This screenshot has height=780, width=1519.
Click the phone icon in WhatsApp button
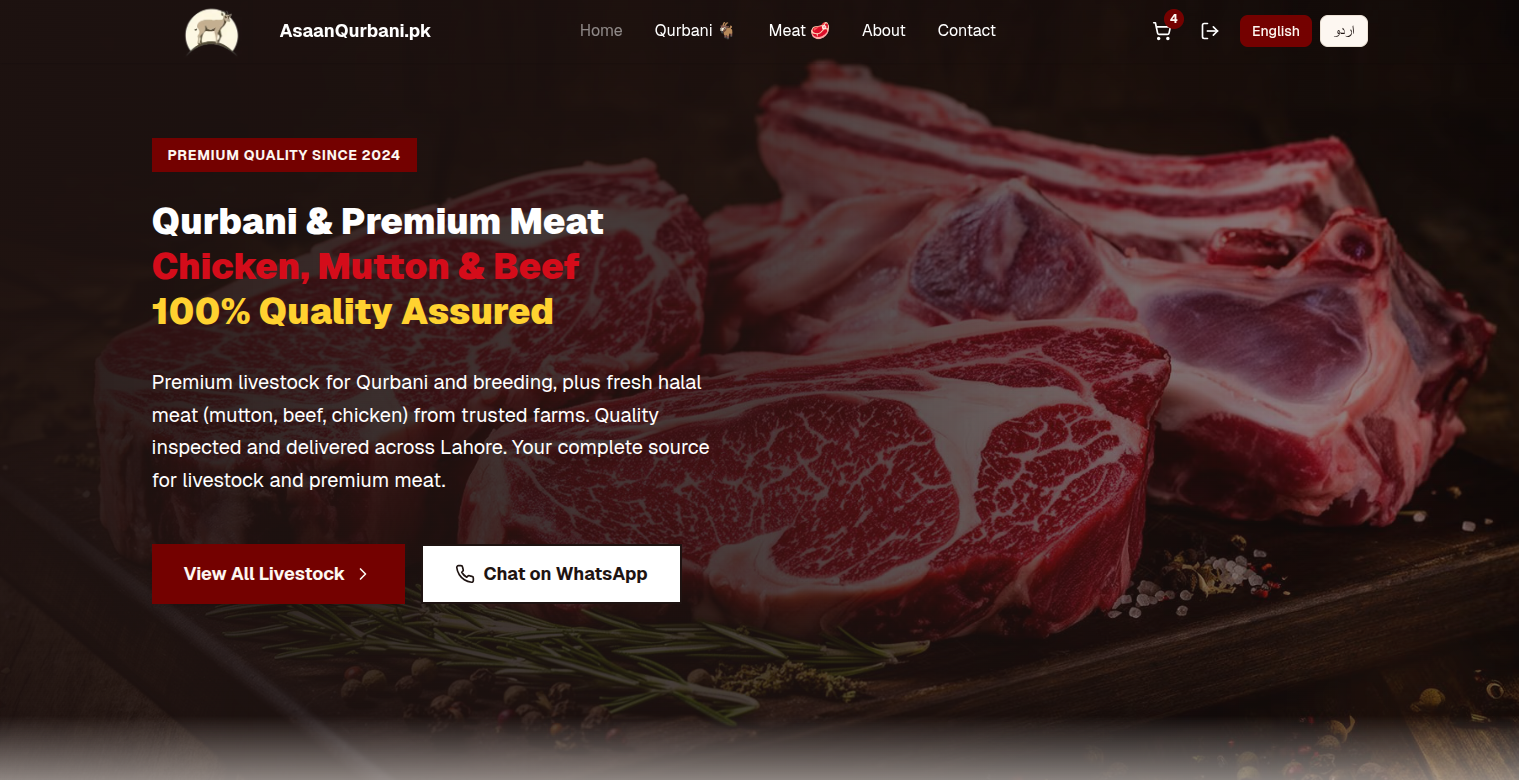click(x=465, y=574)
